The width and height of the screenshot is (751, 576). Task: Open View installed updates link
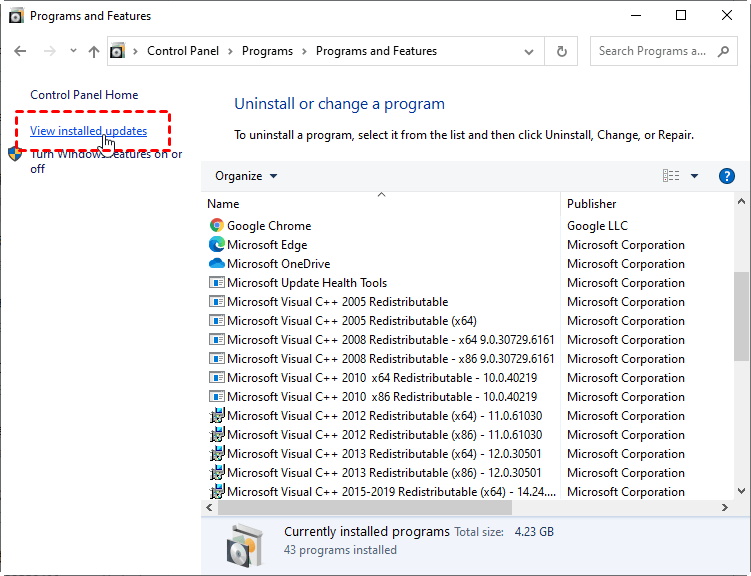(89, 131)
